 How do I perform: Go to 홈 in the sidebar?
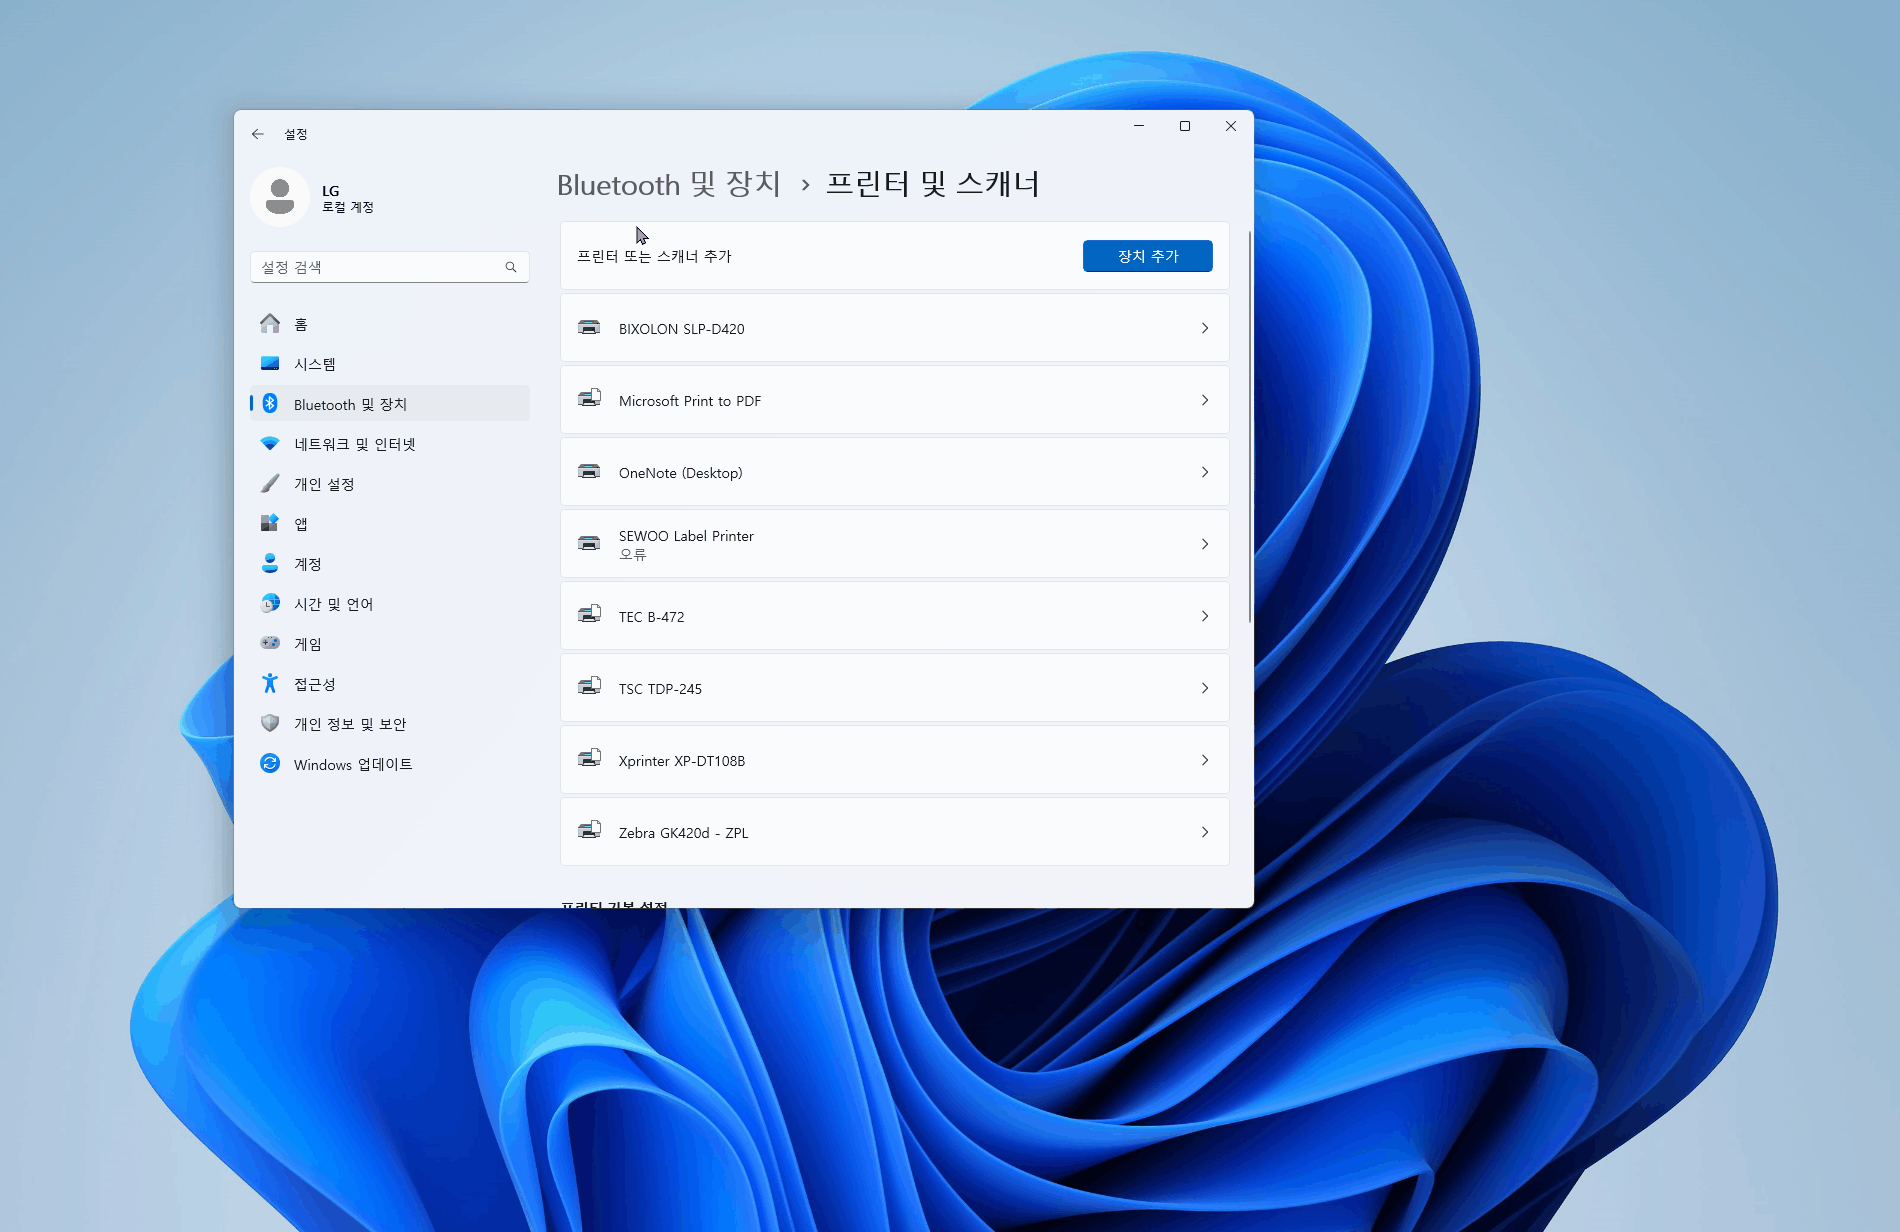pyautogui.click(x=390, y=324)
